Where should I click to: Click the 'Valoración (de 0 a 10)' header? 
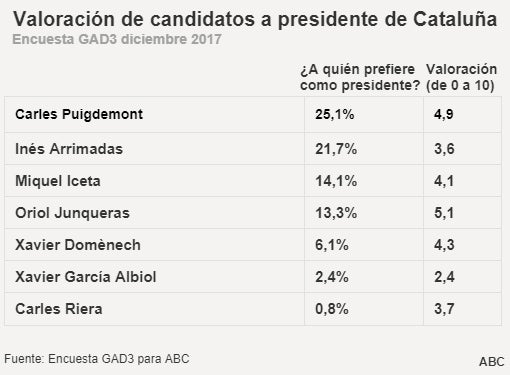[x=461, y=77]
